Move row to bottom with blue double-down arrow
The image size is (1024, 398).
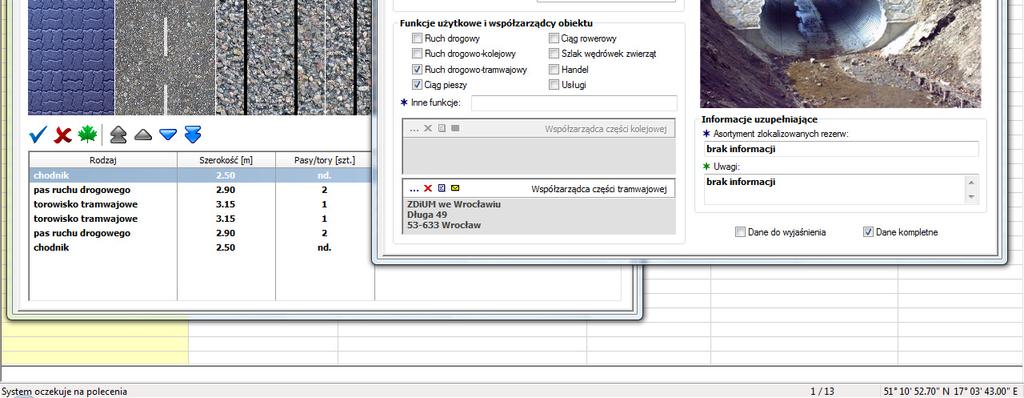193,135
